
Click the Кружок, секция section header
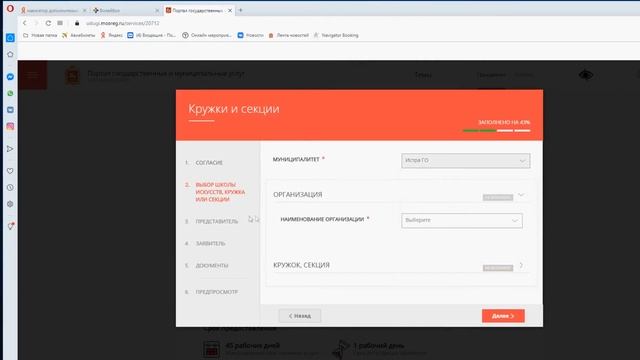[301, 265]
